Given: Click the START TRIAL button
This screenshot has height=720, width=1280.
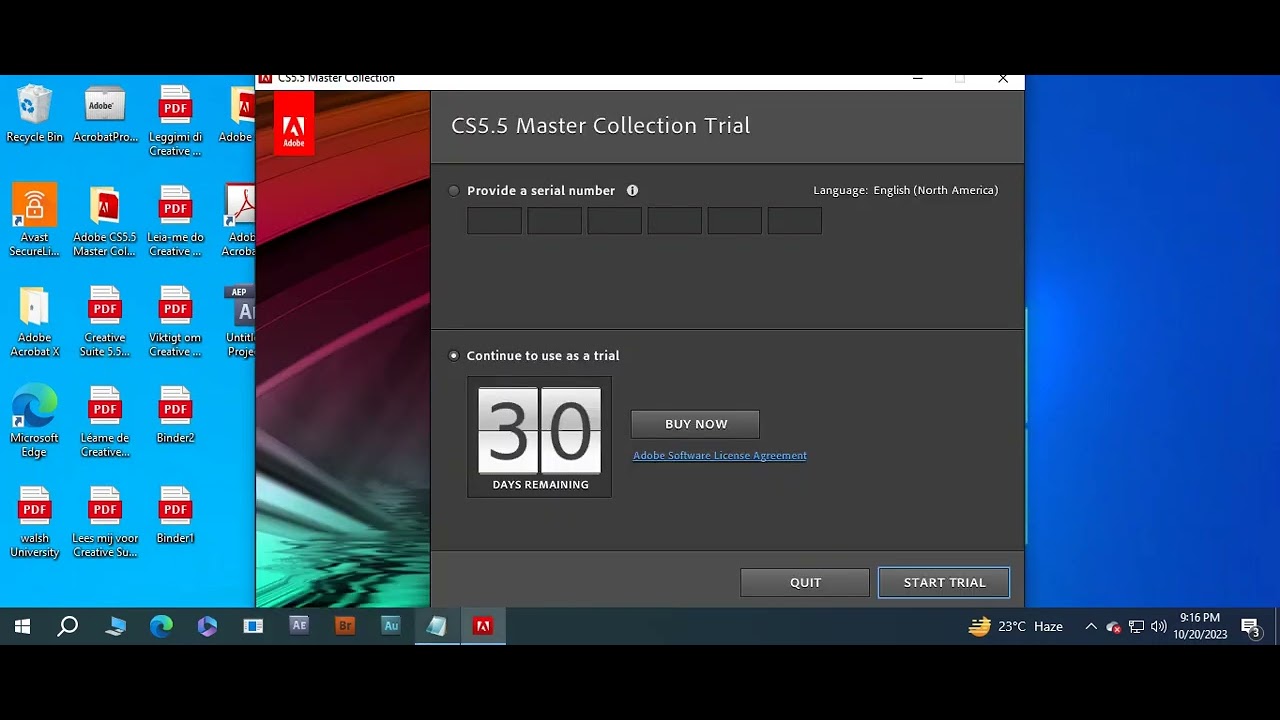Looking at the screenshot, I should click(944, 583).
